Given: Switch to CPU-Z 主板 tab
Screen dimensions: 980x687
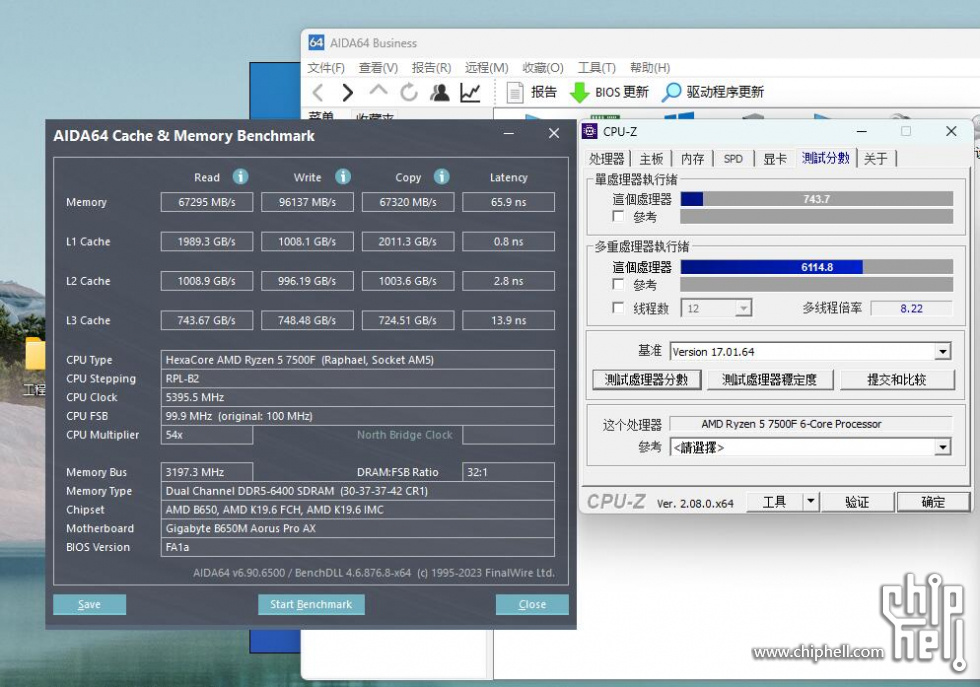Looking at the screenshot, I should coord(651,159).
